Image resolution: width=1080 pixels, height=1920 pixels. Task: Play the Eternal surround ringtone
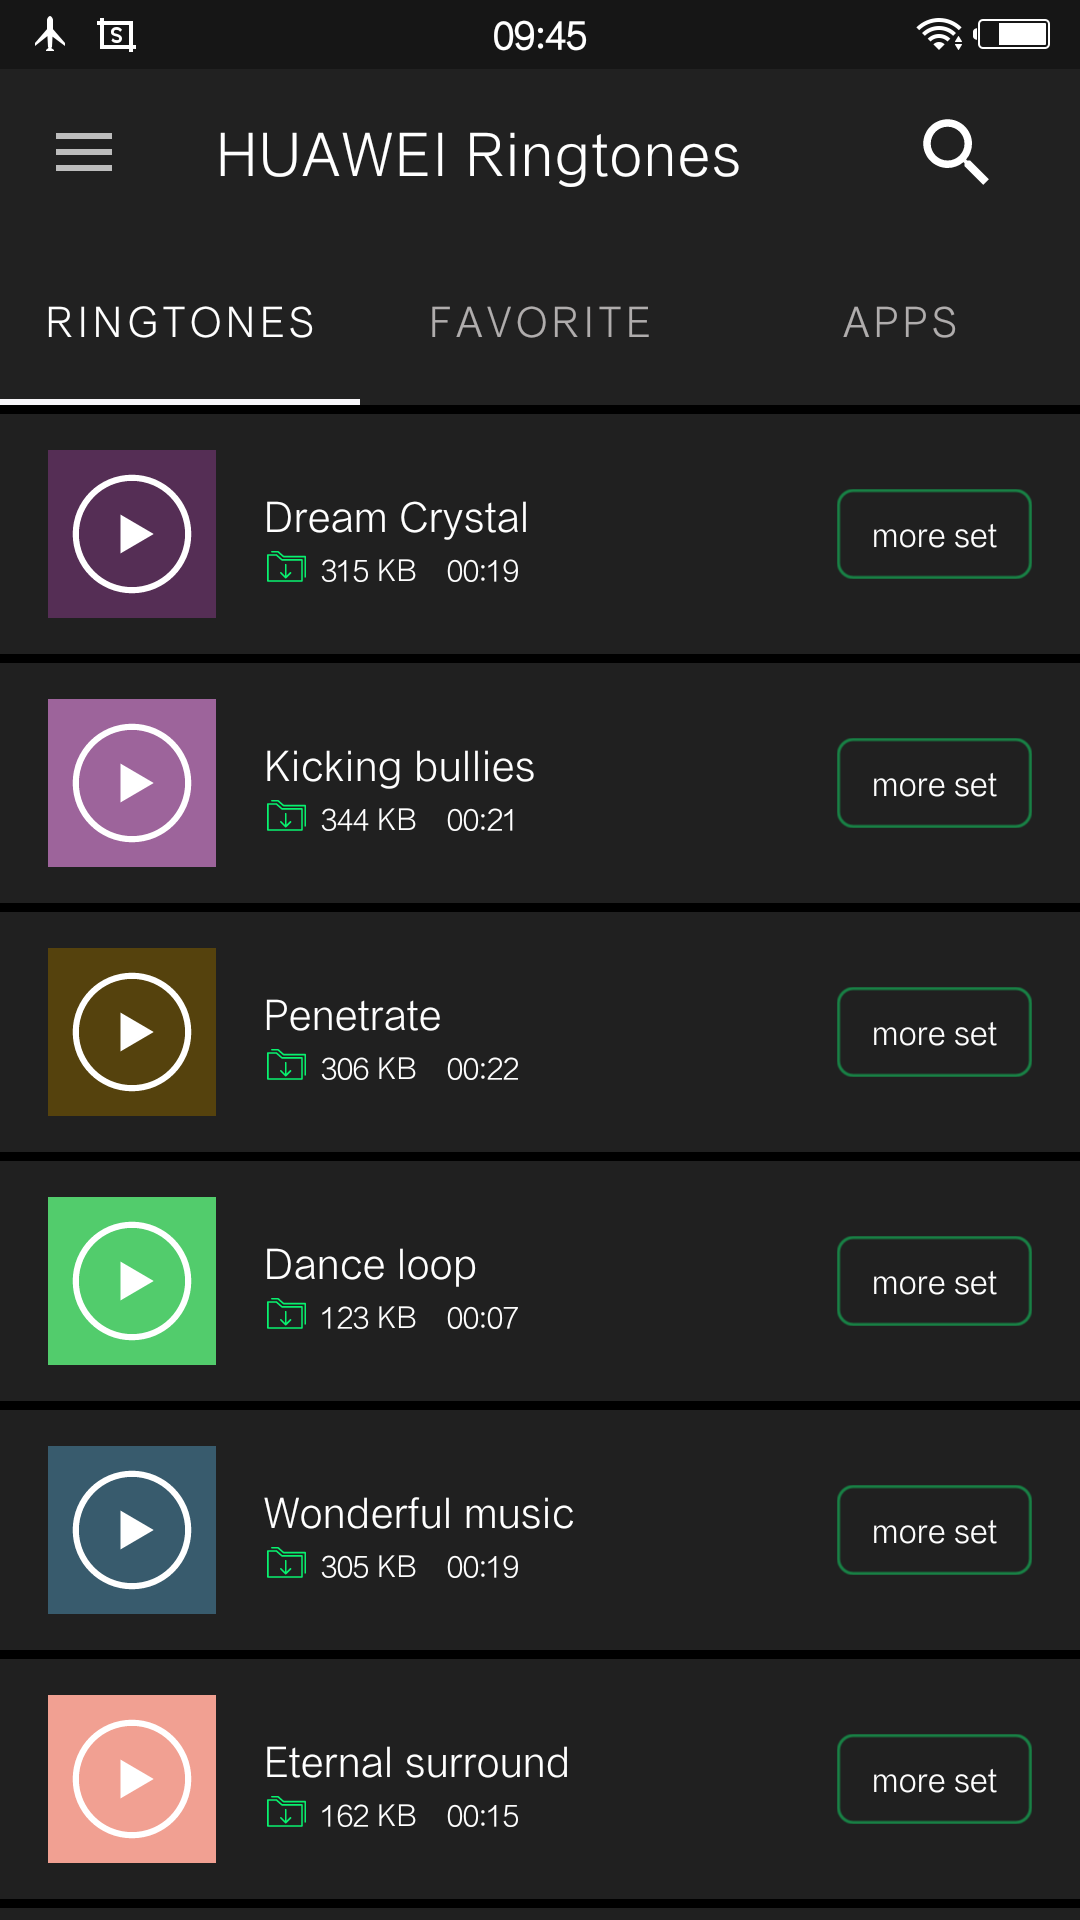click(x=132, y=1779)
